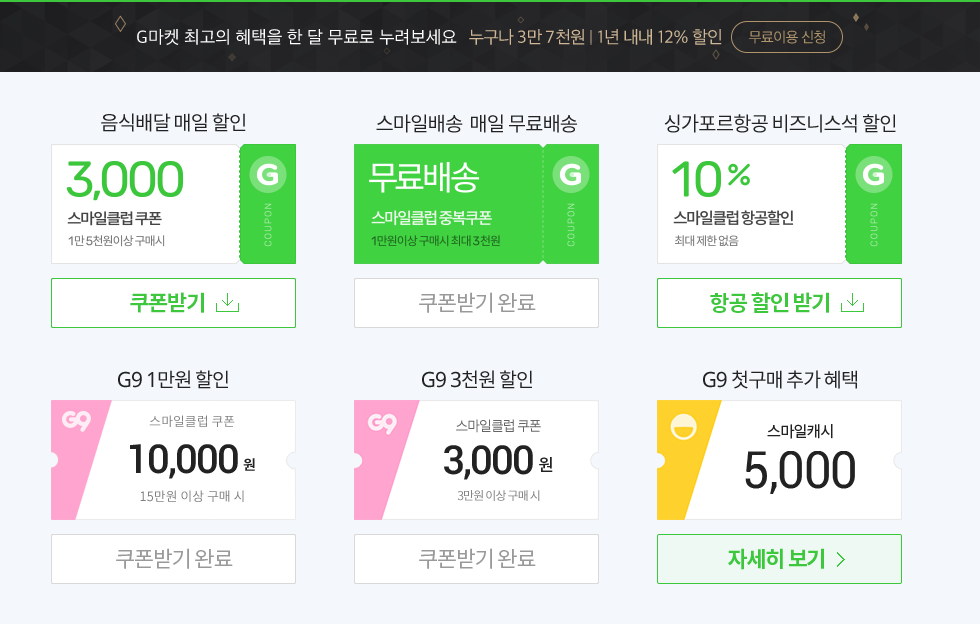Click 쿠폰받기 완료 under the 무료배송 coupon
The width and height of the screenshot is (980, 624).
[476, 303]
